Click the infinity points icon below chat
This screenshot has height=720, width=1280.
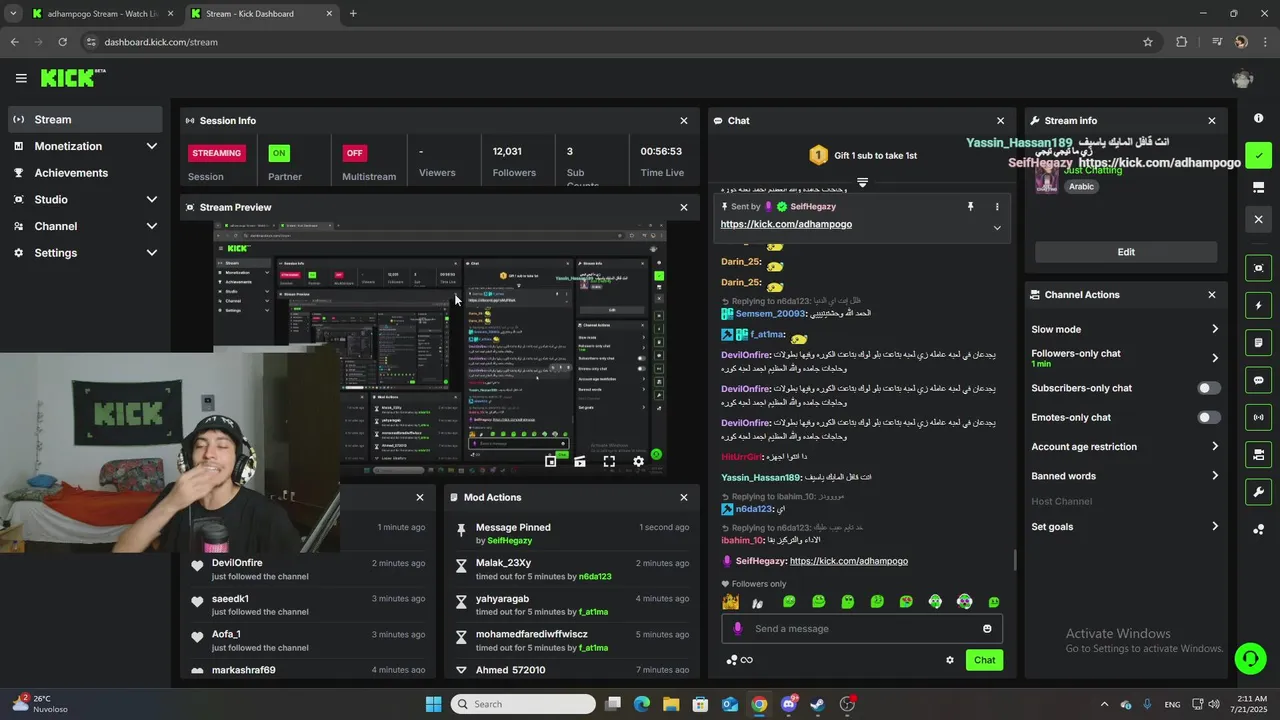pos(739,660)
